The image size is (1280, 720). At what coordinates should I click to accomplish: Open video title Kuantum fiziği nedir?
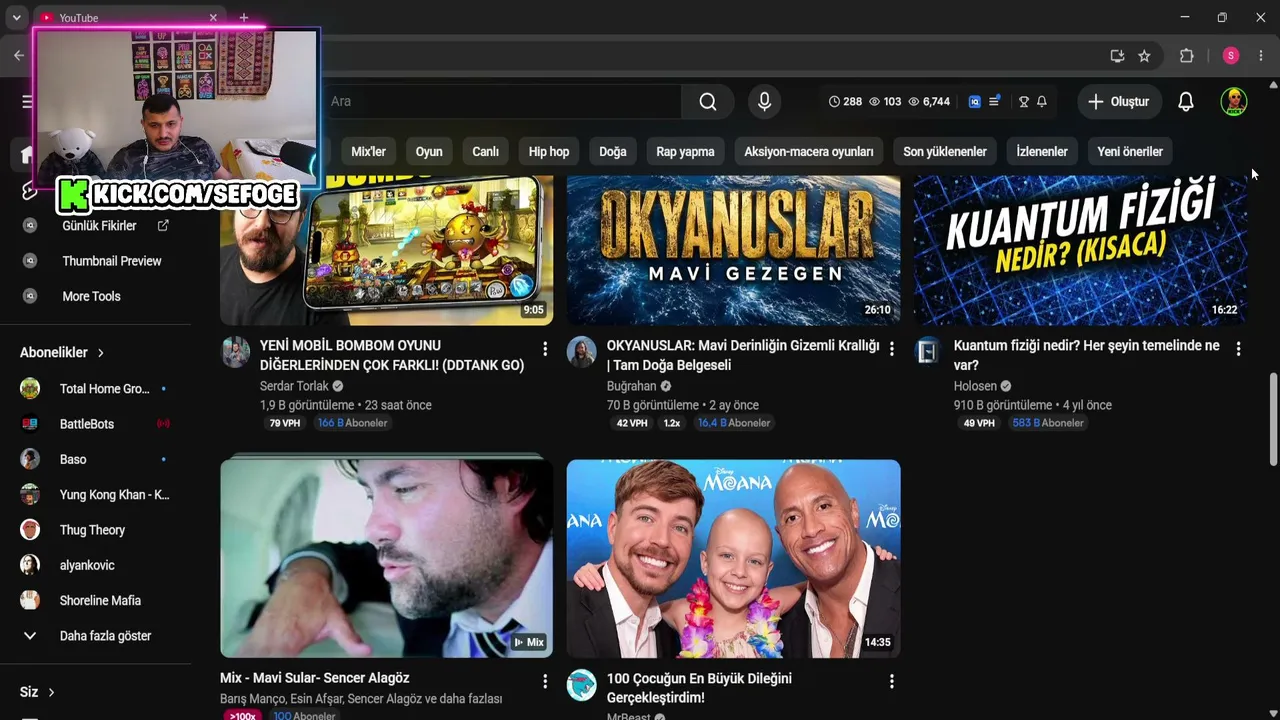pyautogui.click(x=1087, y=355)
